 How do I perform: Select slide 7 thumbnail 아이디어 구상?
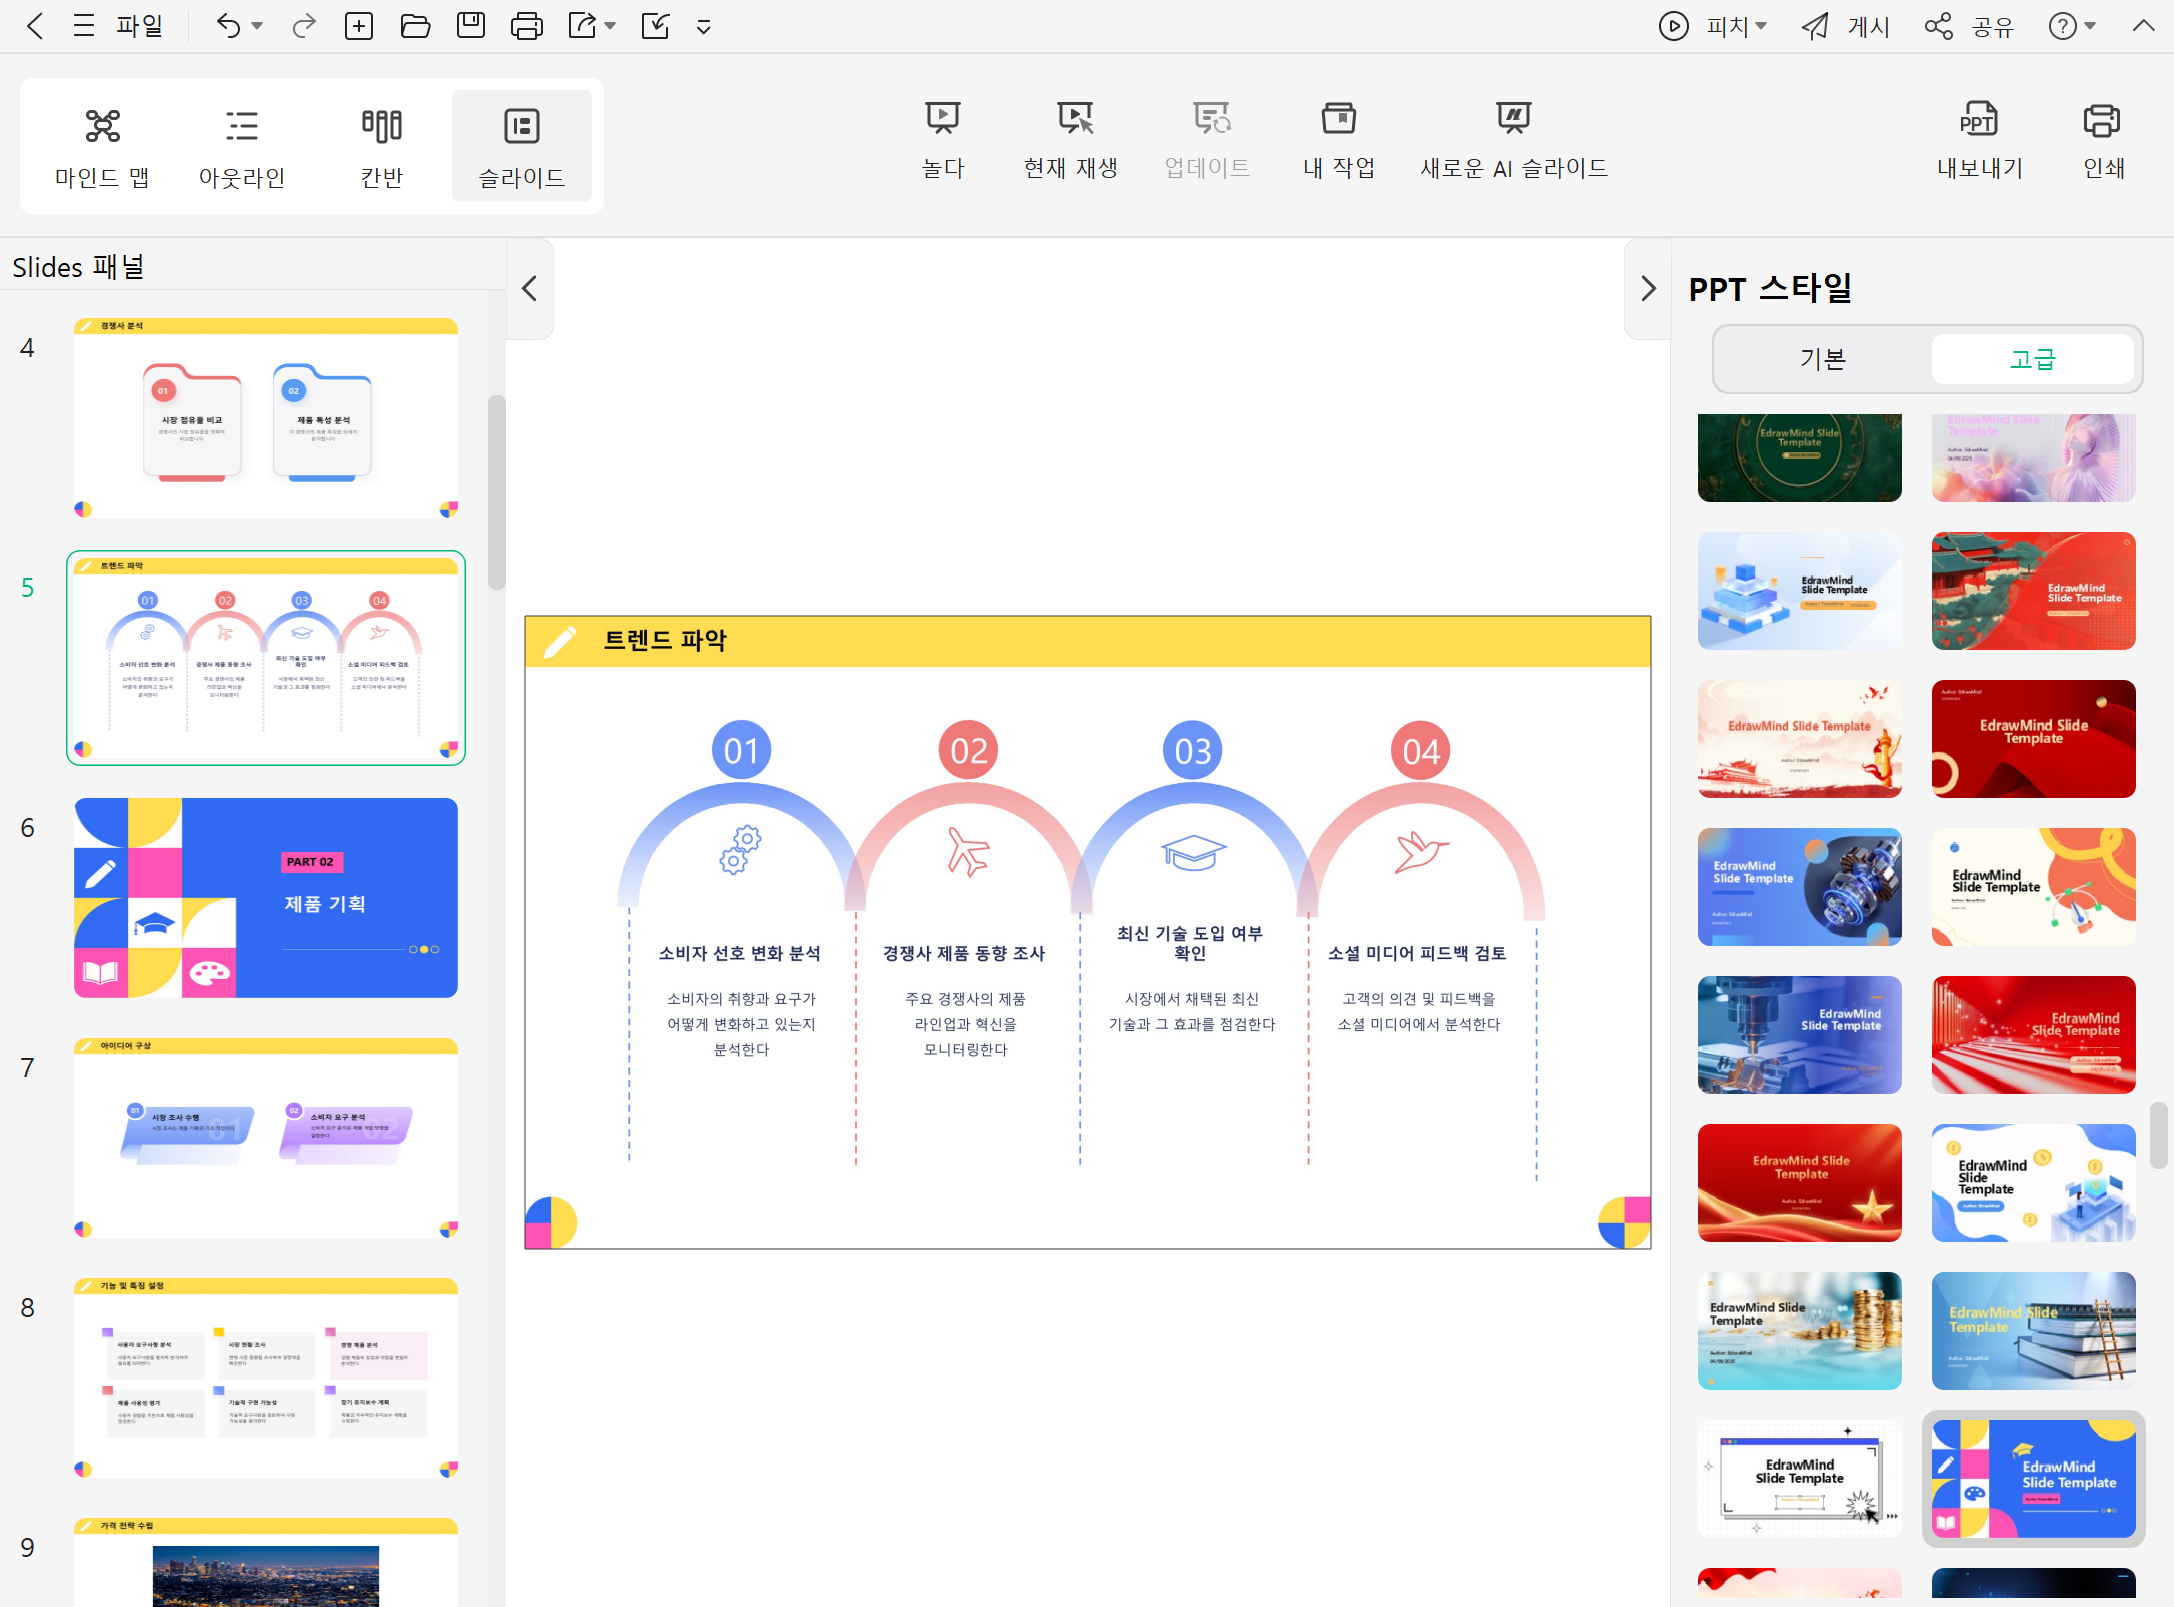[266, 1138]
